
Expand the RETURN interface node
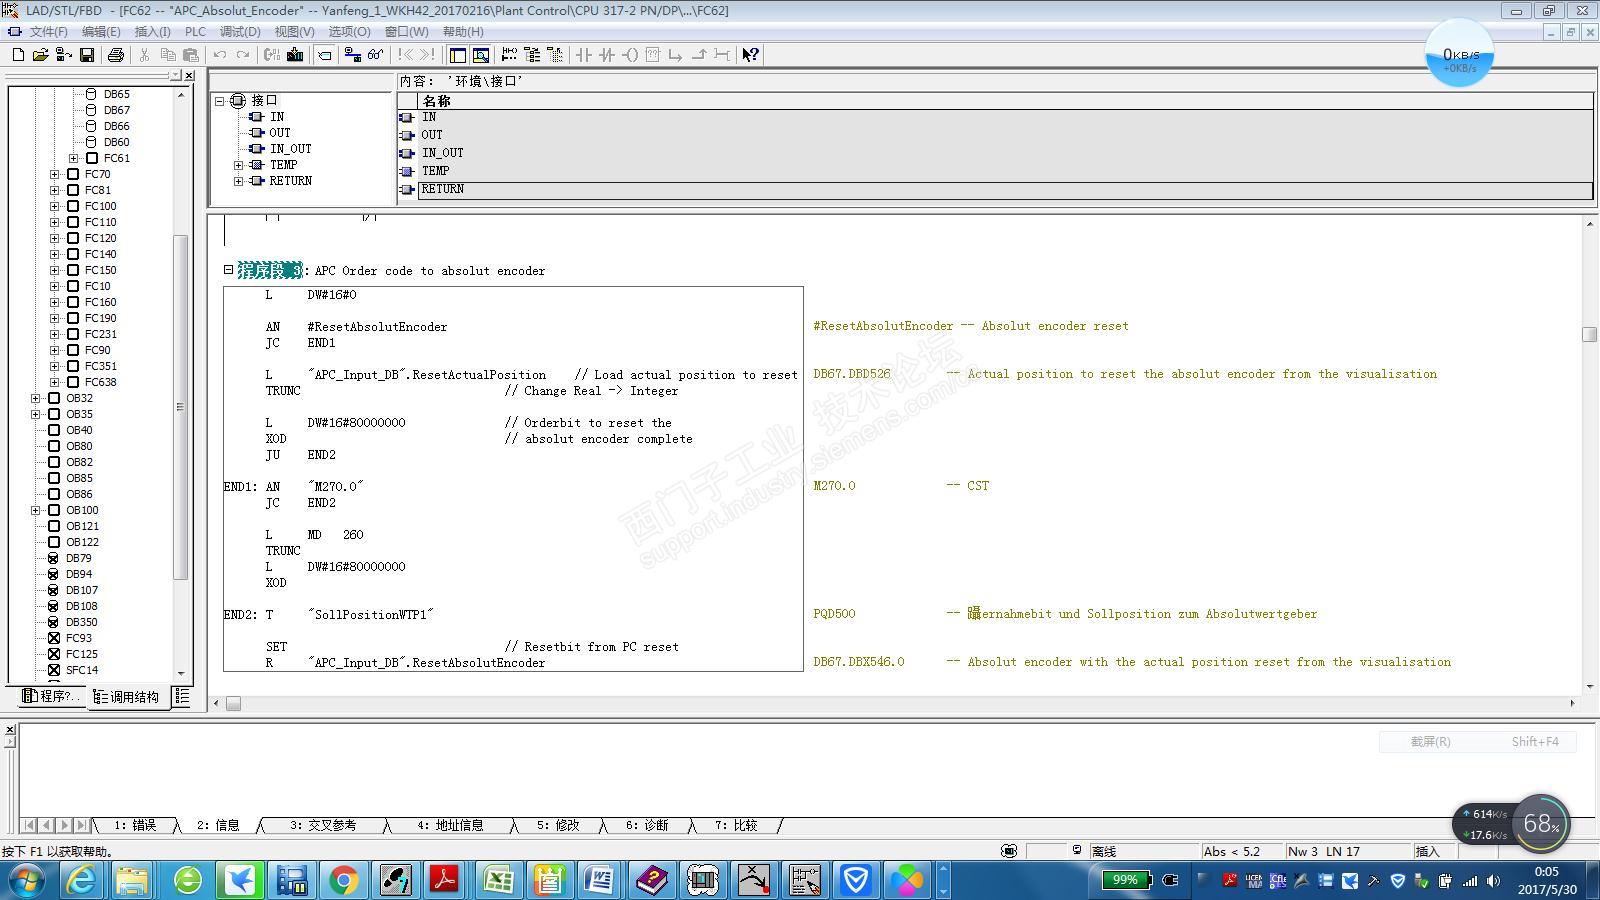point(238,181)
